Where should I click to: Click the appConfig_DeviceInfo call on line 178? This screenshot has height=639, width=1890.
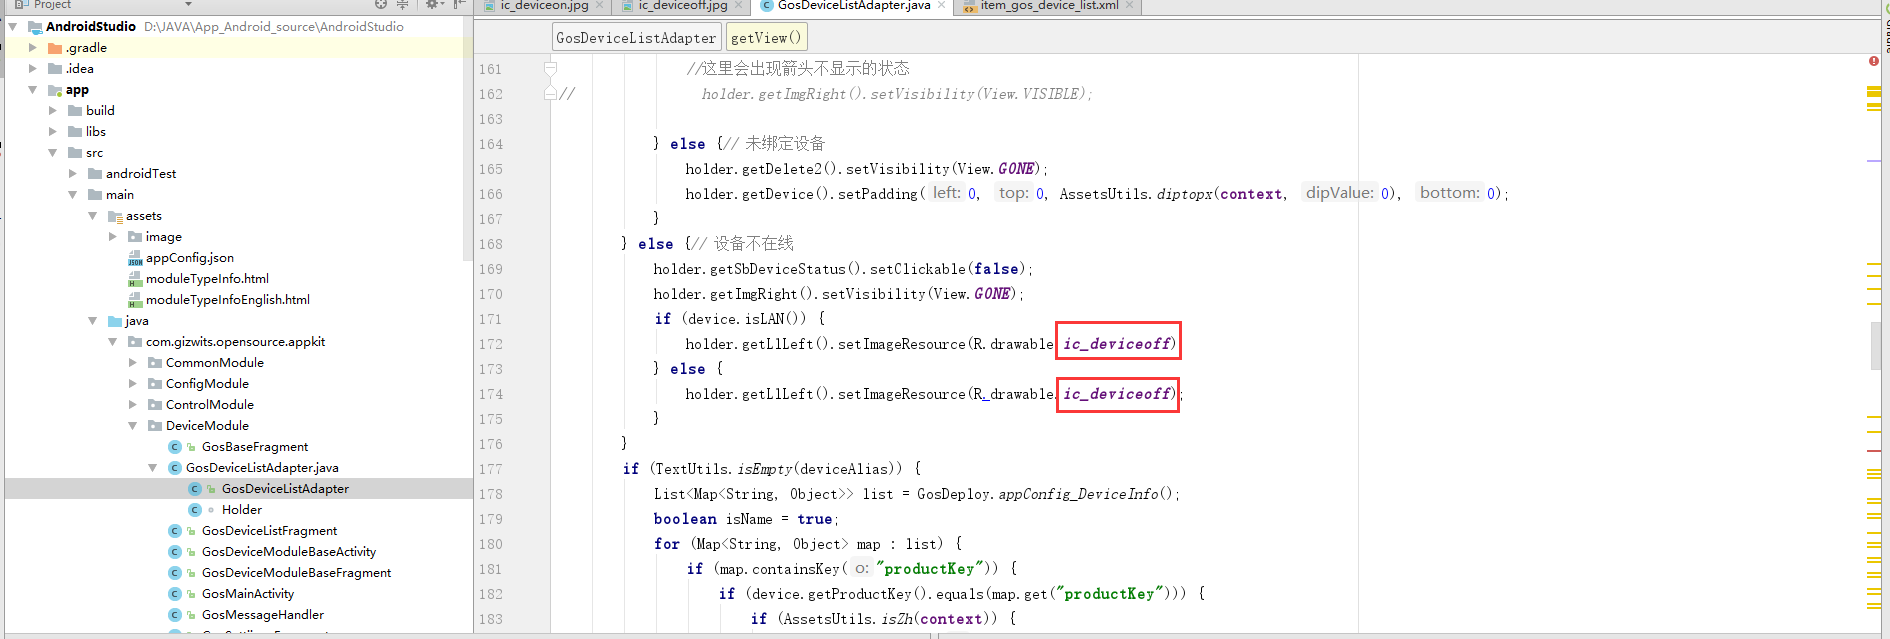[1078, 494]
